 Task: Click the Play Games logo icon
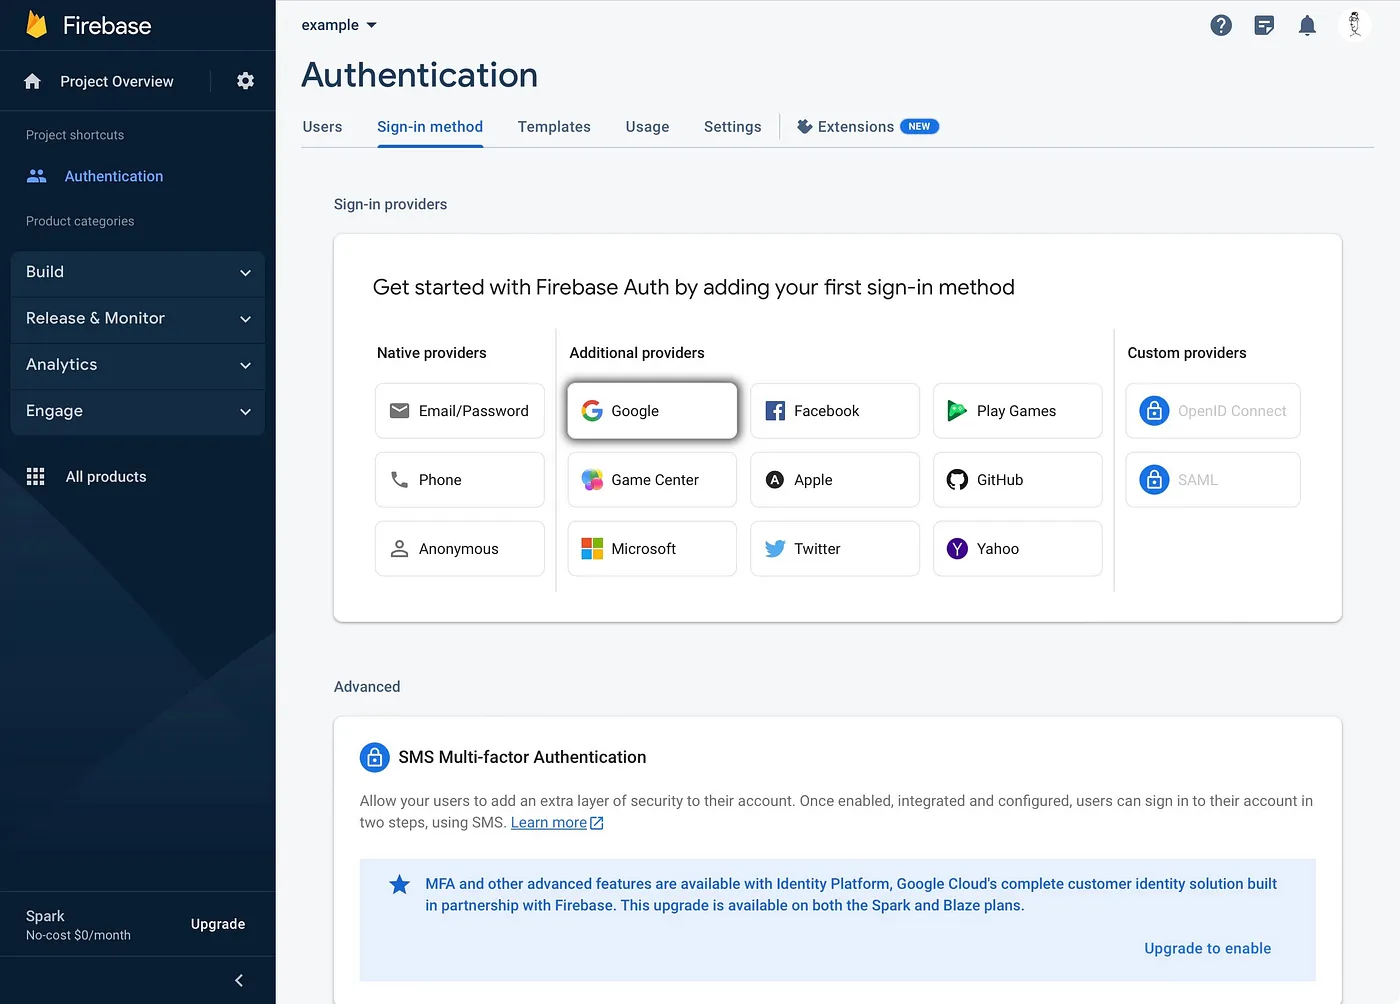[957, 411]
